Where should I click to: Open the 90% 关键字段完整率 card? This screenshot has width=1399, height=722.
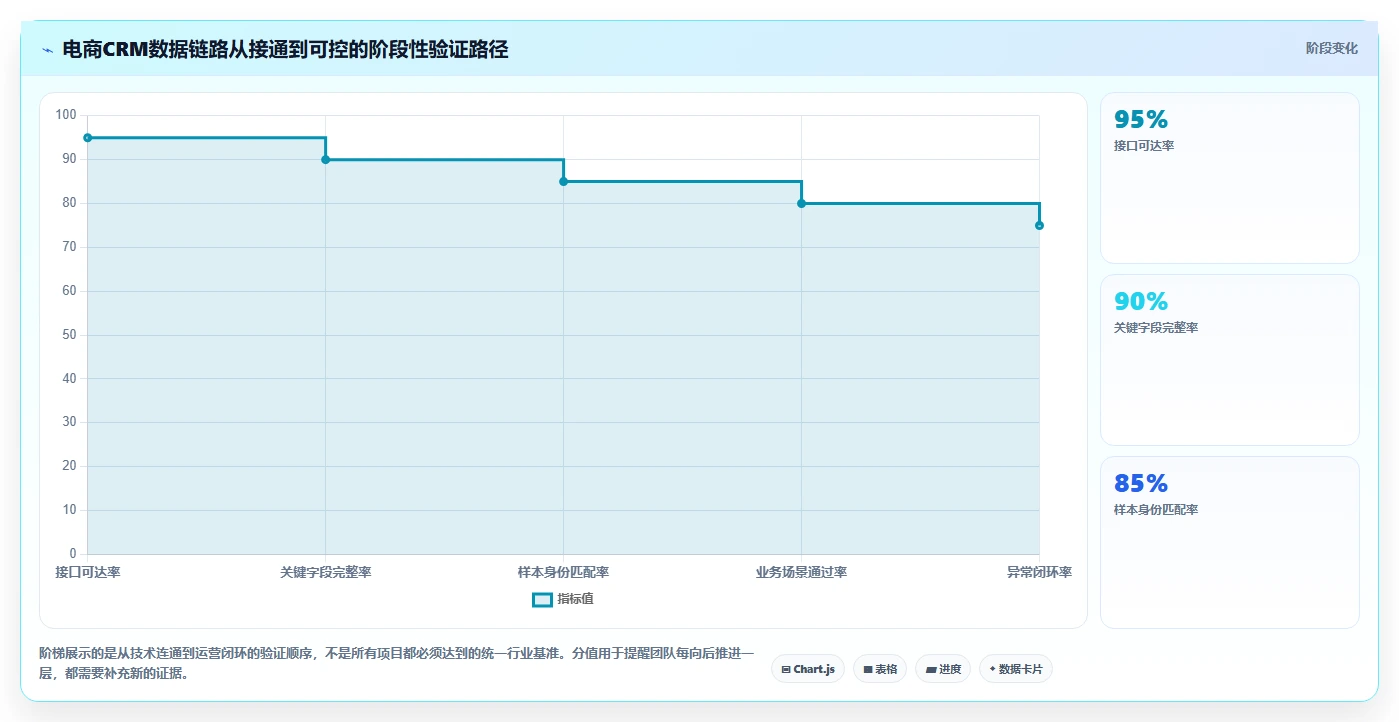point(1229,360)
